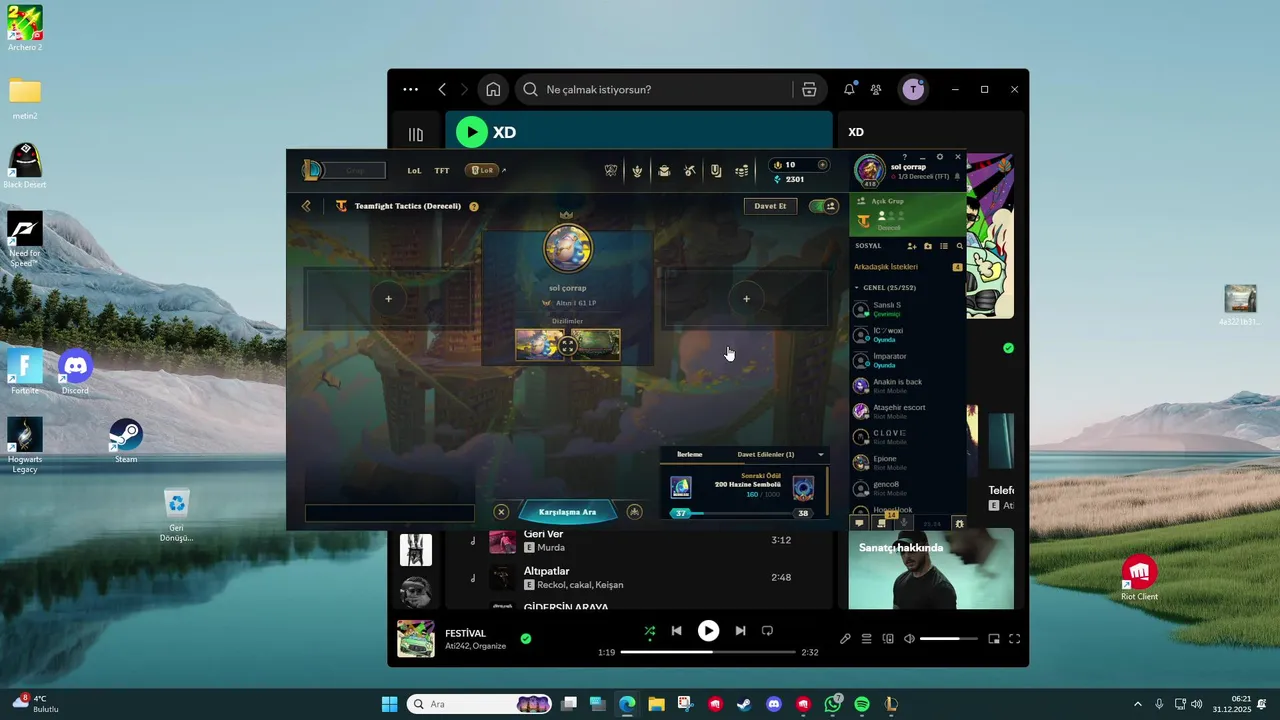This screenshot has height=720, width=1280.
Task: Open Spotify profile avatar T menu
Action: click(x=913, y=90)
